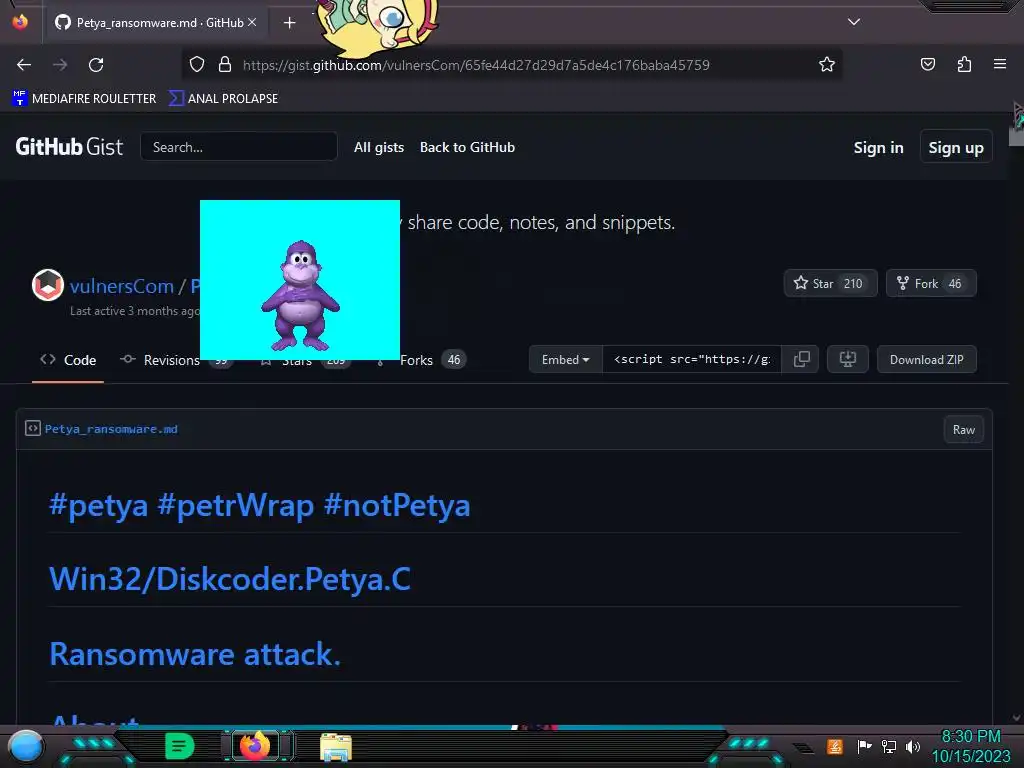Image resolution: width=1024 pixels, height=768 pixels.
Task: Click the purple gorilla character image
Action: tap(300, 295)
